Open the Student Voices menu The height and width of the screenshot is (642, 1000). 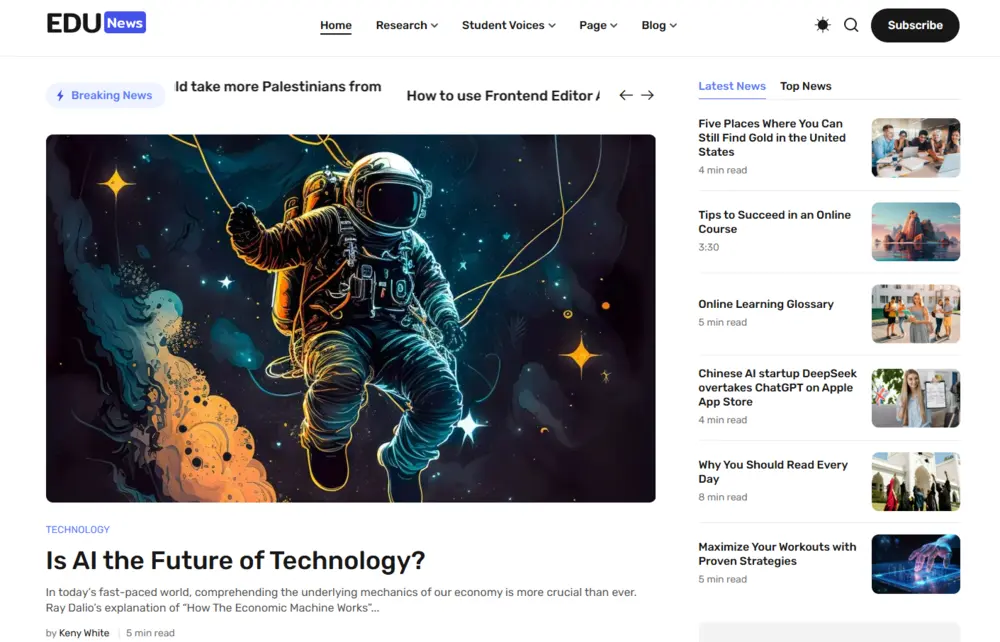click(508, 25)
